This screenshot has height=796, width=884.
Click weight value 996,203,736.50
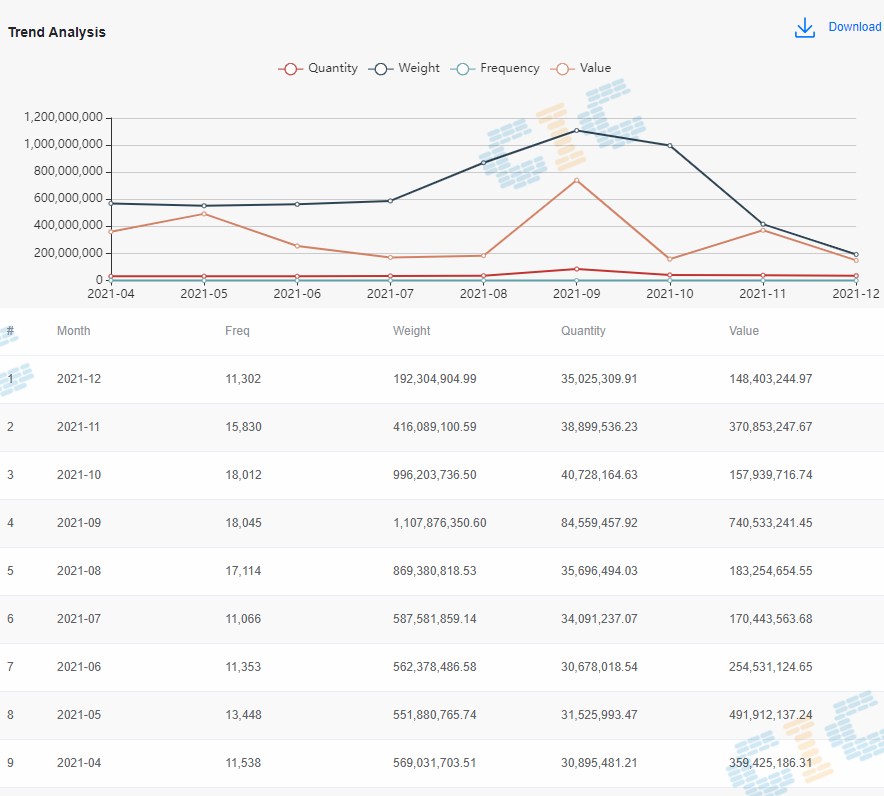[435, 475]
